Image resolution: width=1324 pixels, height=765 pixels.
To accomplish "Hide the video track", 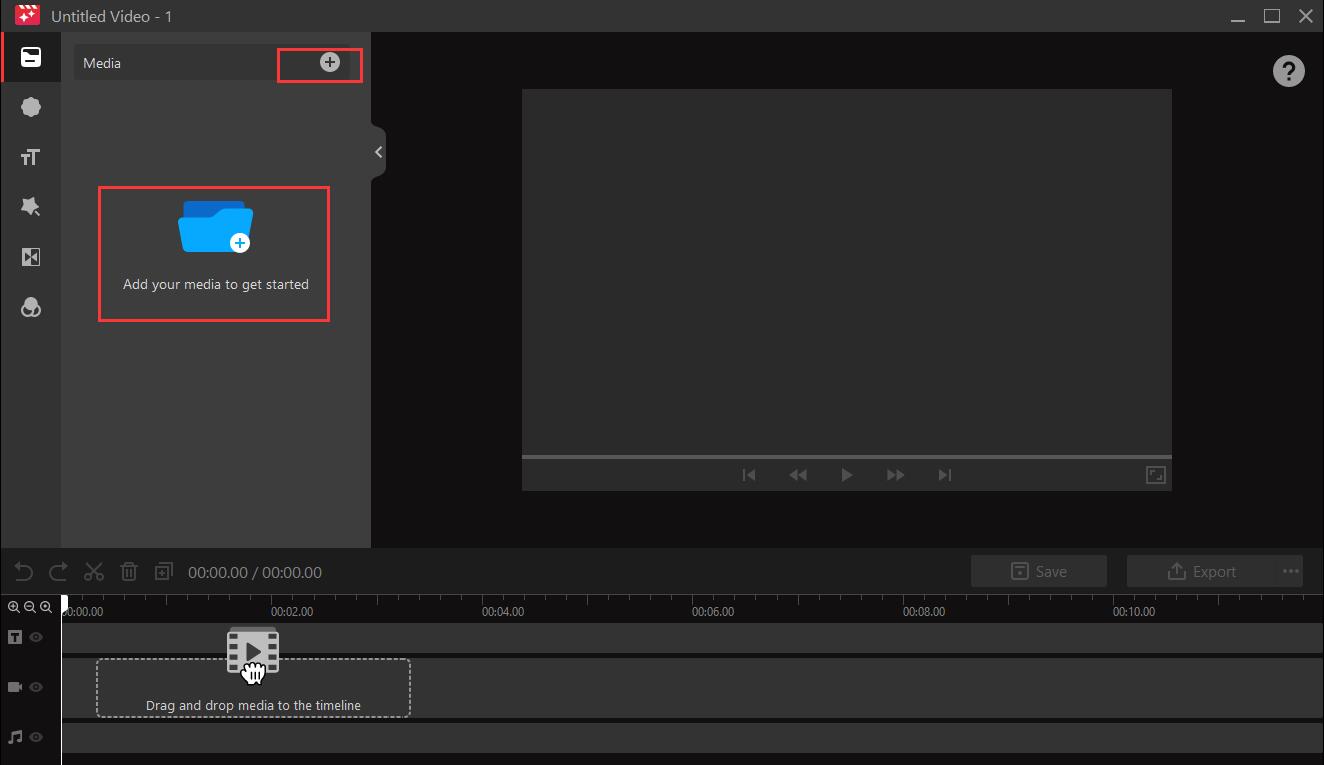I will pyautogui.click(x=35, y=687).
